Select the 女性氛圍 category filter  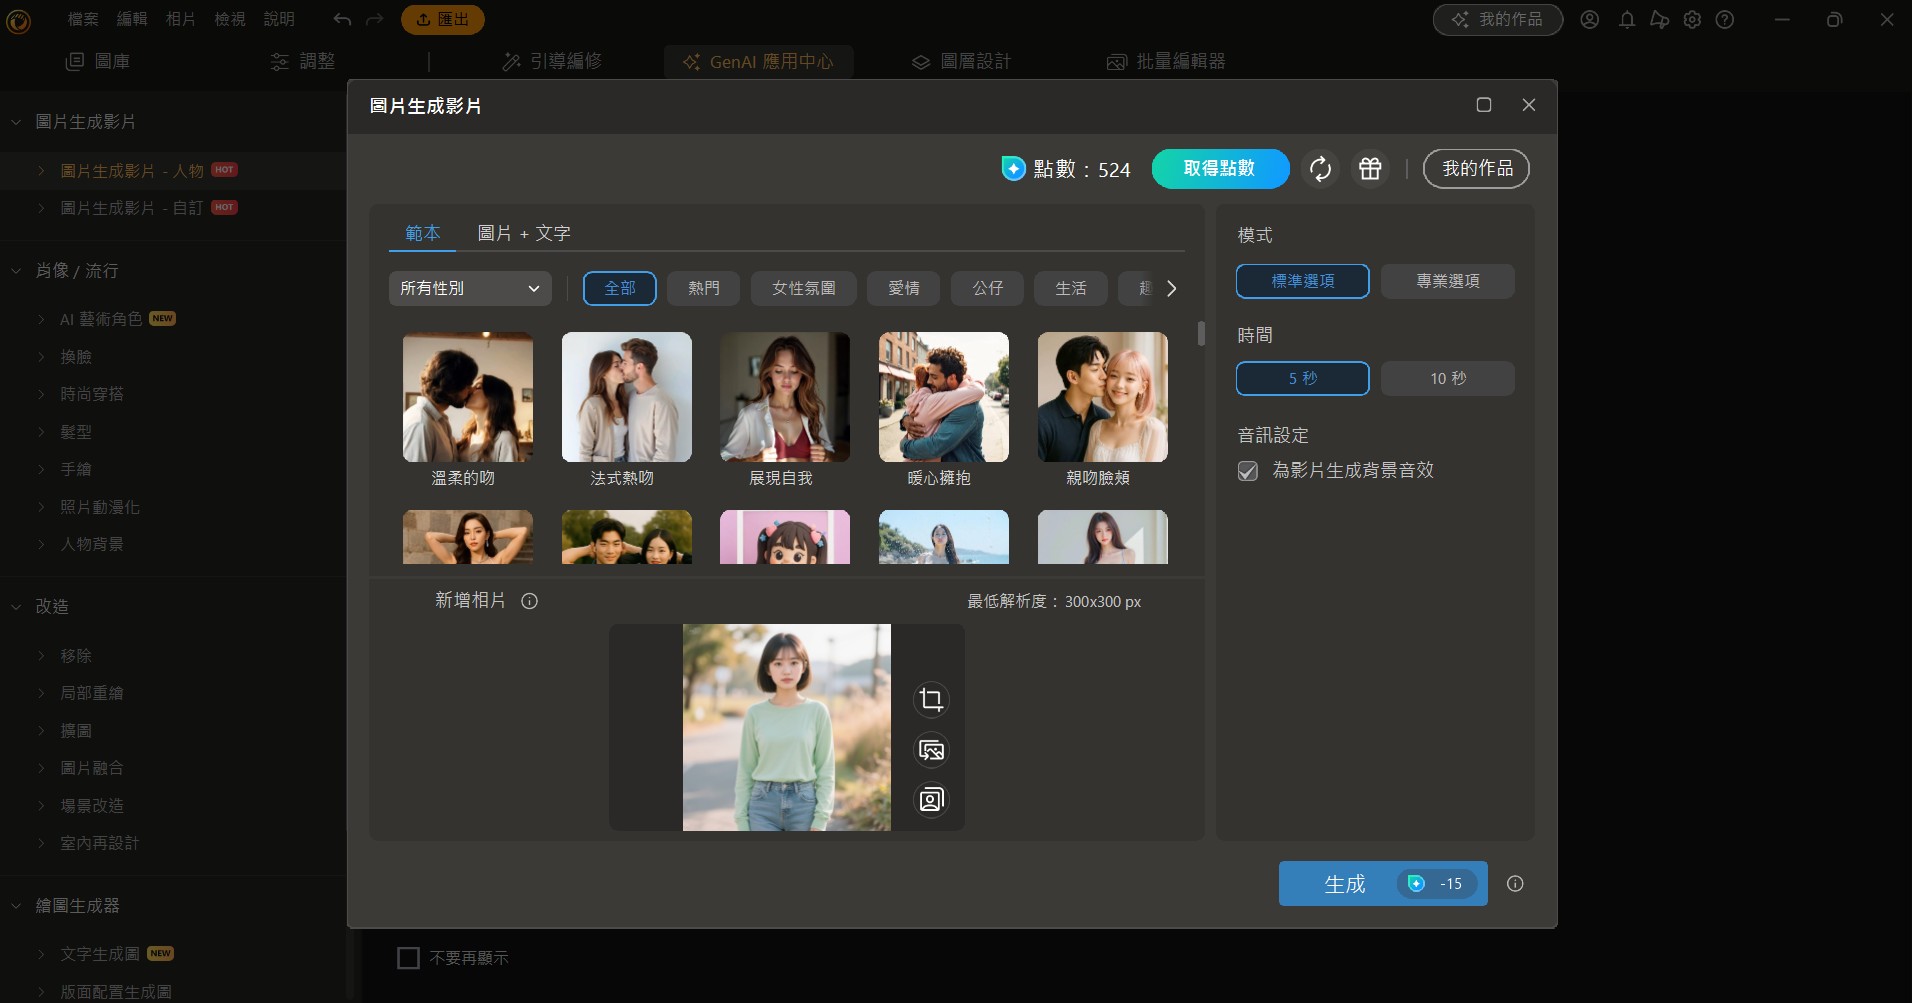click(x=804, y=288)
